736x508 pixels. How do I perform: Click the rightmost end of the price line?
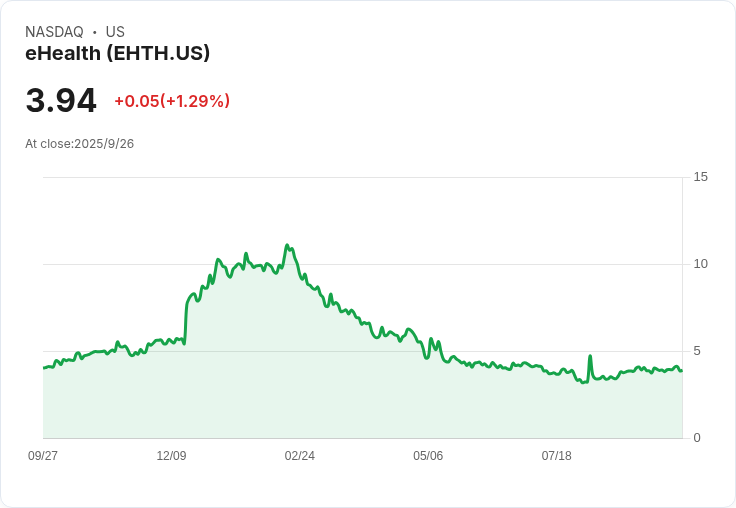(x=682, y=370)
